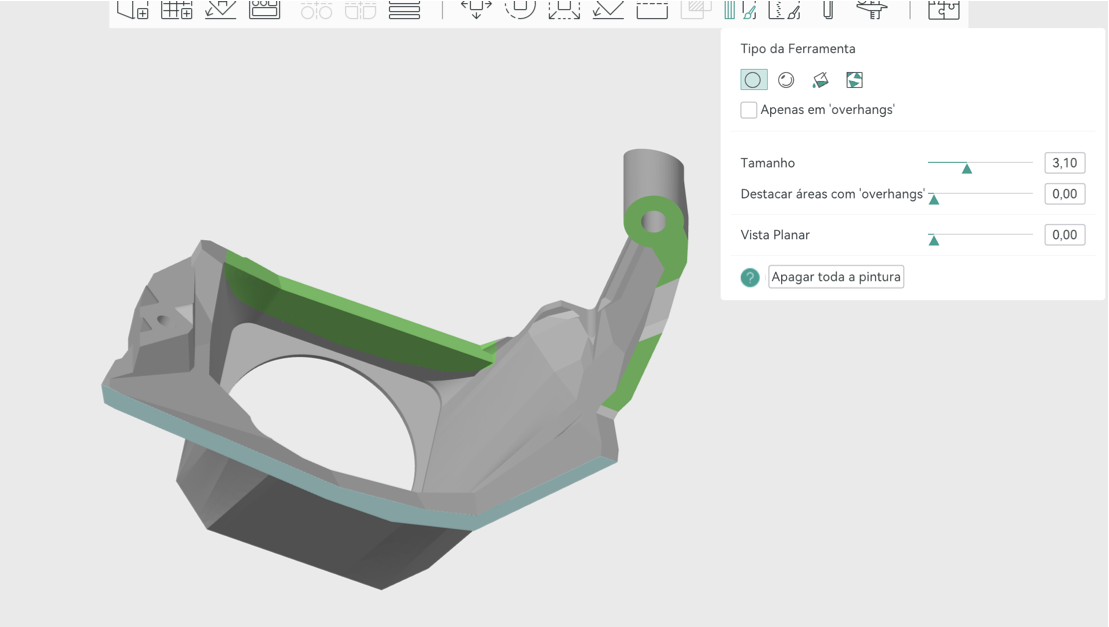1109x627 pixels.
Task: Activate the Scale tool in toolbar
Action: [x=564, y=10]
